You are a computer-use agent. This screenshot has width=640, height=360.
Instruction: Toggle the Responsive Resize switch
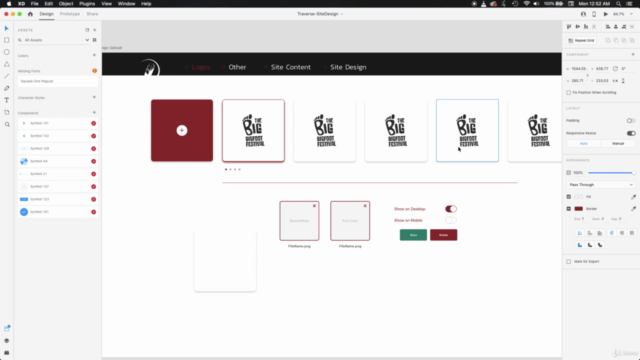click(631, 133)
